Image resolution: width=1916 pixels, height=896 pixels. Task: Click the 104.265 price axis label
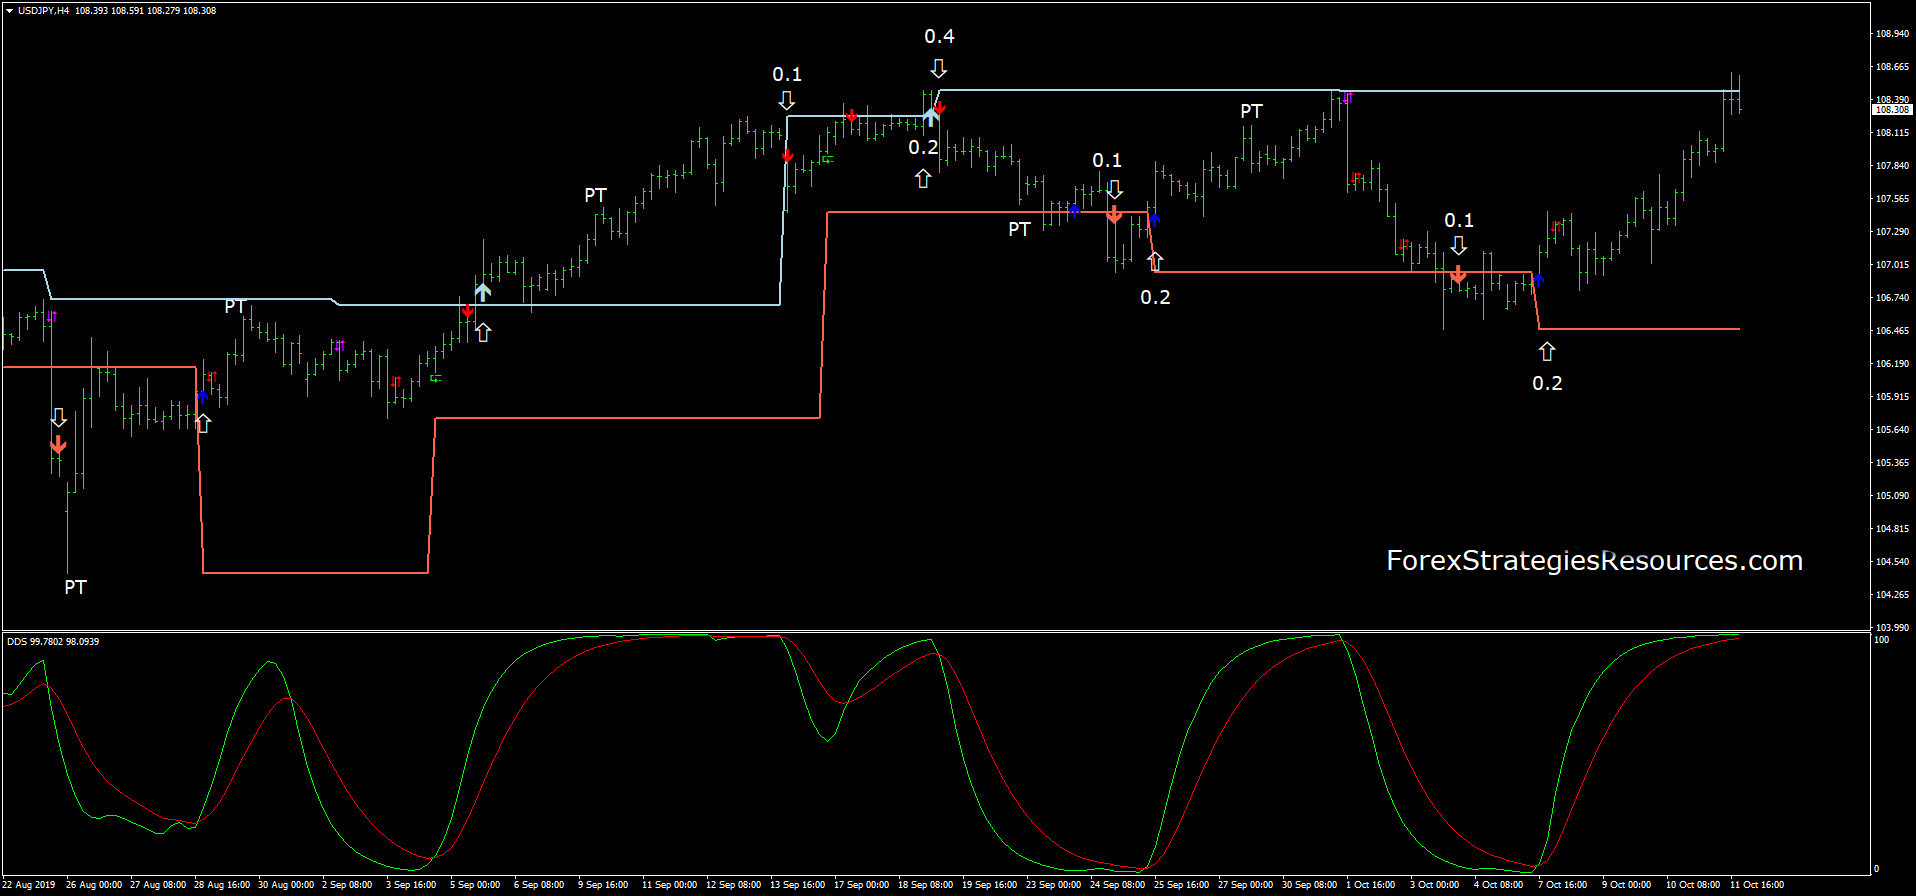click(1892, 595)
